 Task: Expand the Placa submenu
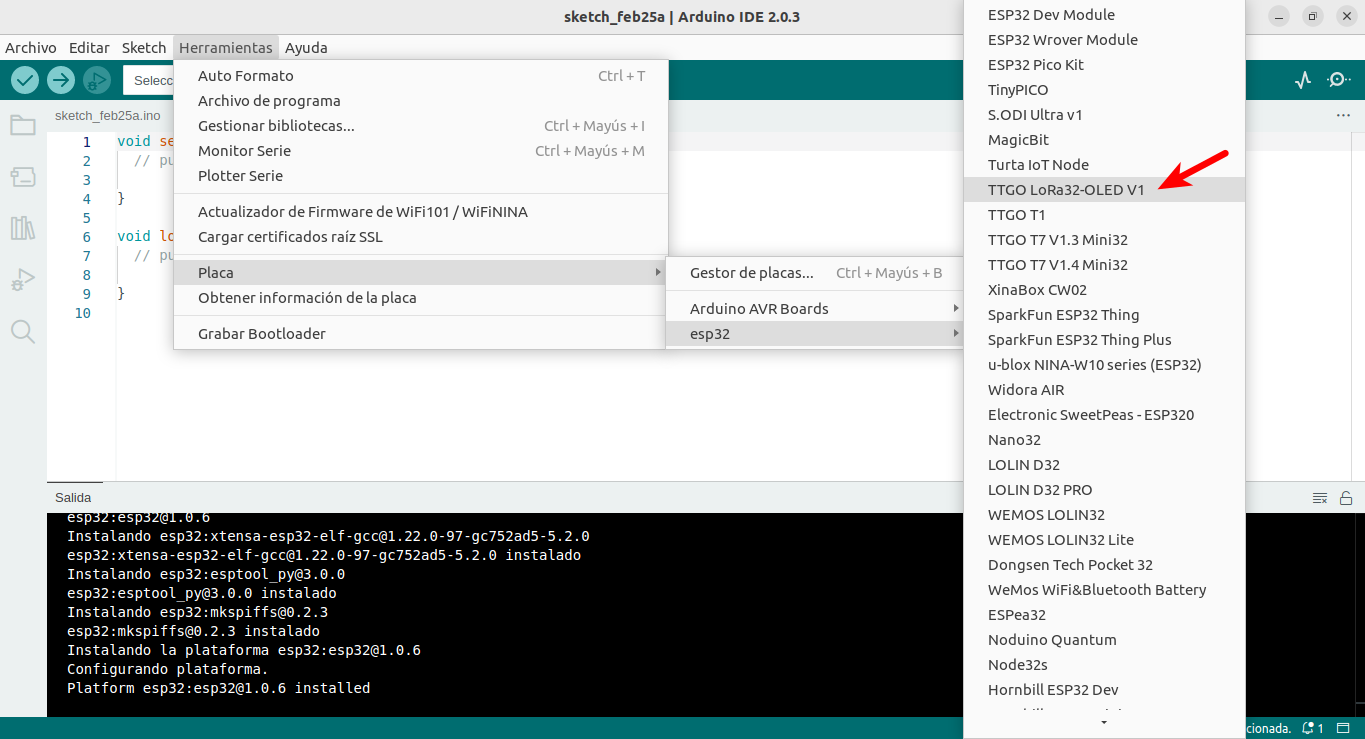click(420, 273)
